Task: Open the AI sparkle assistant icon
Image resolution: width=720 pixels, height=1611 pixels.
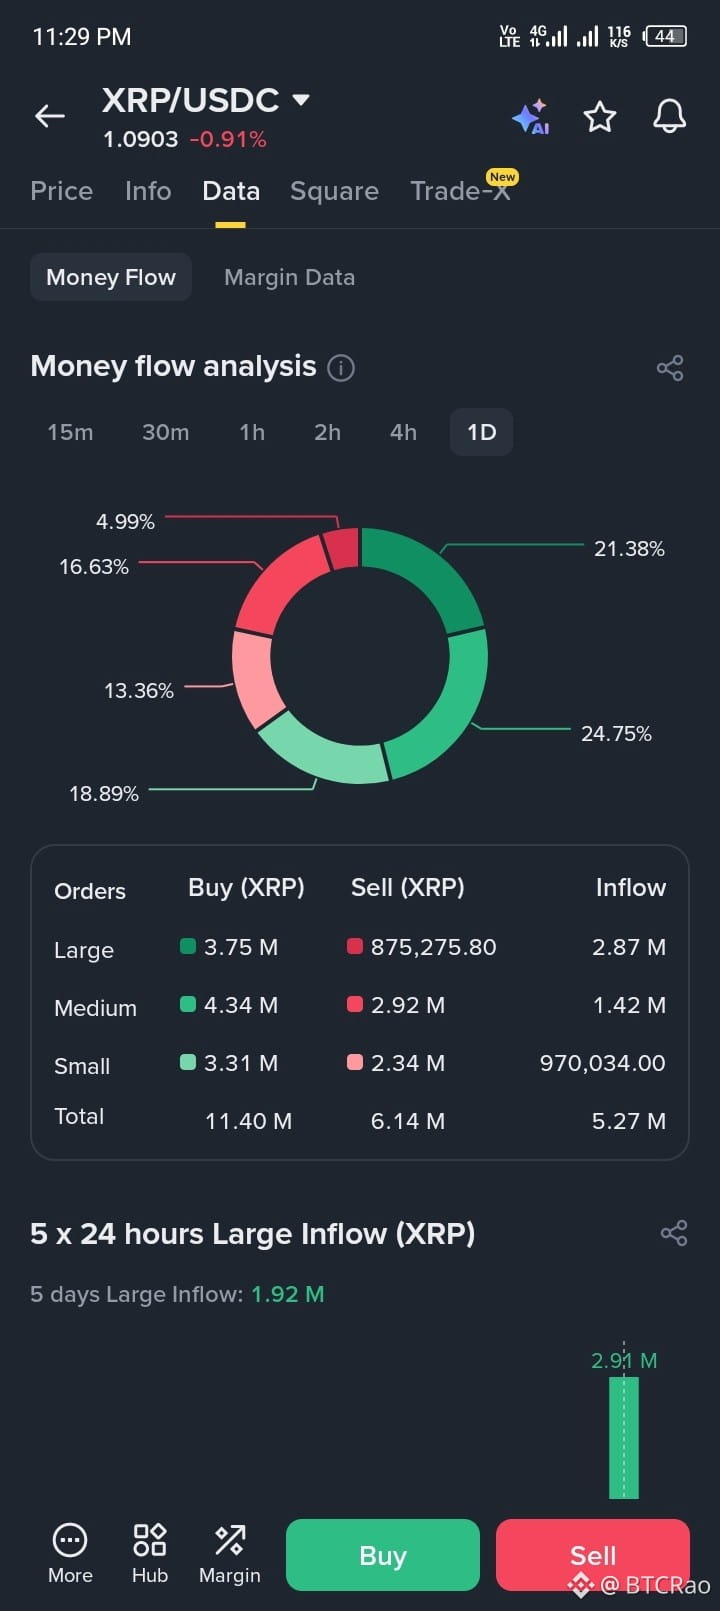Action: pyautogui.click(x=531, y=117)
